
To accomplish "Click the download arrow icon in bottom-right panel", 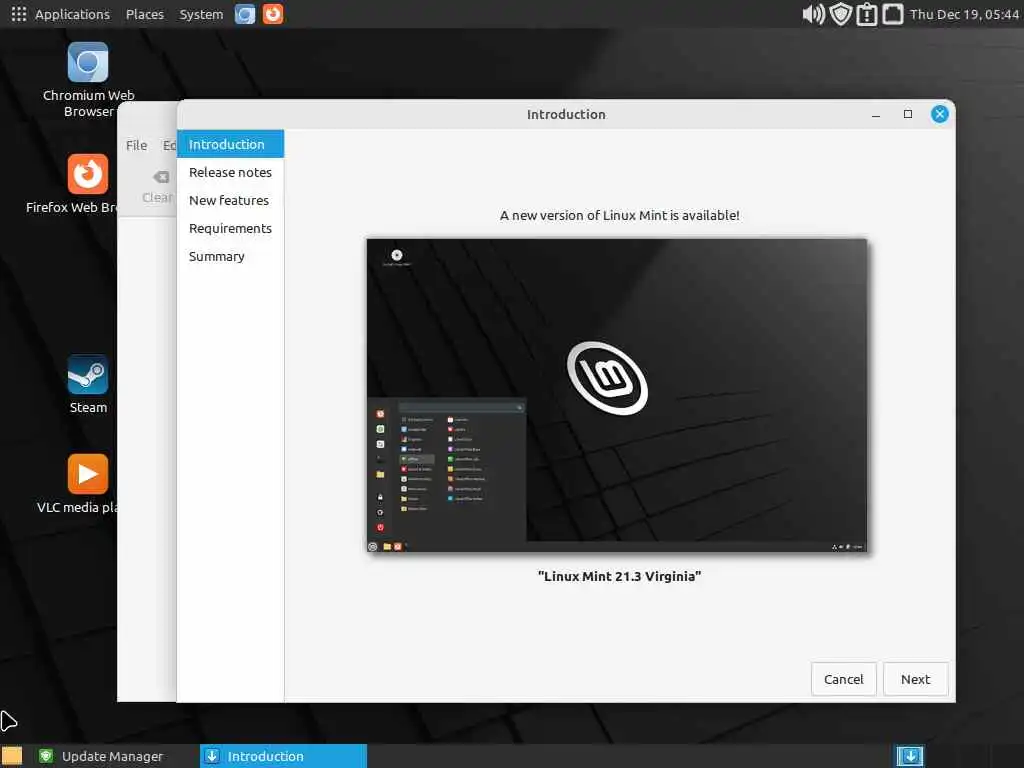I will (x=910, y=756).
